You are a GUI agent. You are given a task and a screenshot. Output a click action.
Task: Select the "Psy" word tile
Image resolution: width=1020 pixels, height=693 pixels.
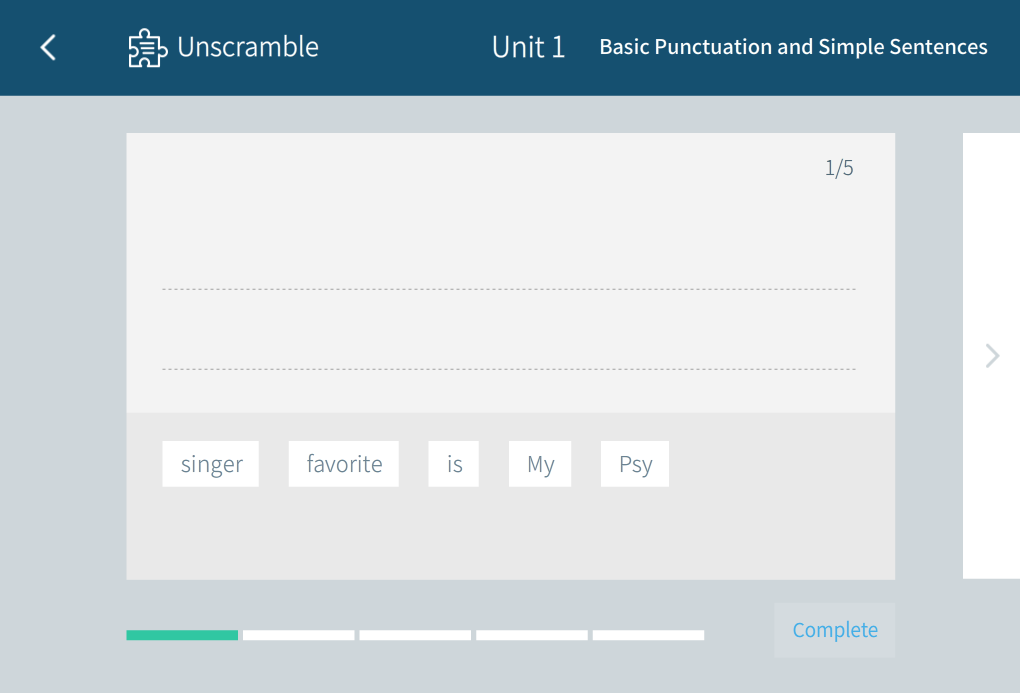click(635, 464)
